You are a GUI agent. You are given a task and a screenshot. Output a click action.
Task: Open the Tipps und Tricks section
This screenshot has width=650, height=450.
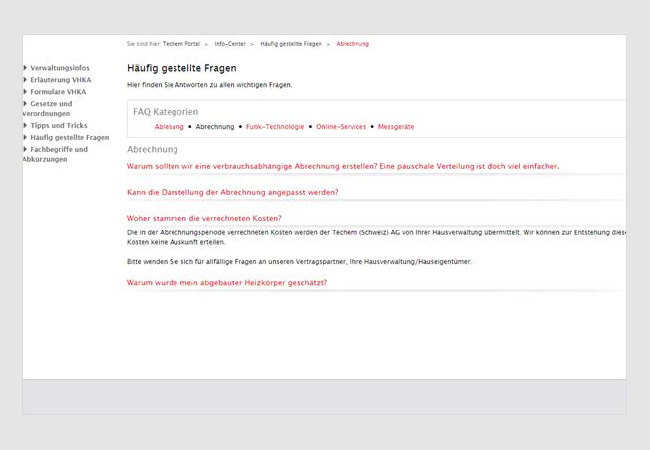58,126
